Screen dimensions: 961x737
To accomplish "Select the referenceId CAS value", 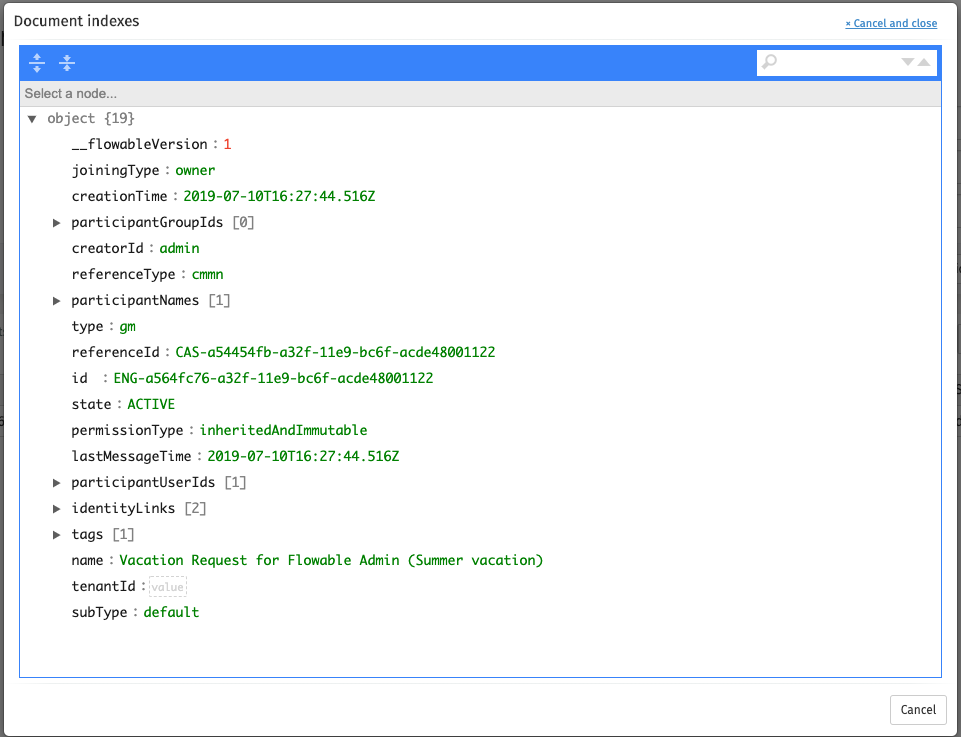I will pos(335,353).
